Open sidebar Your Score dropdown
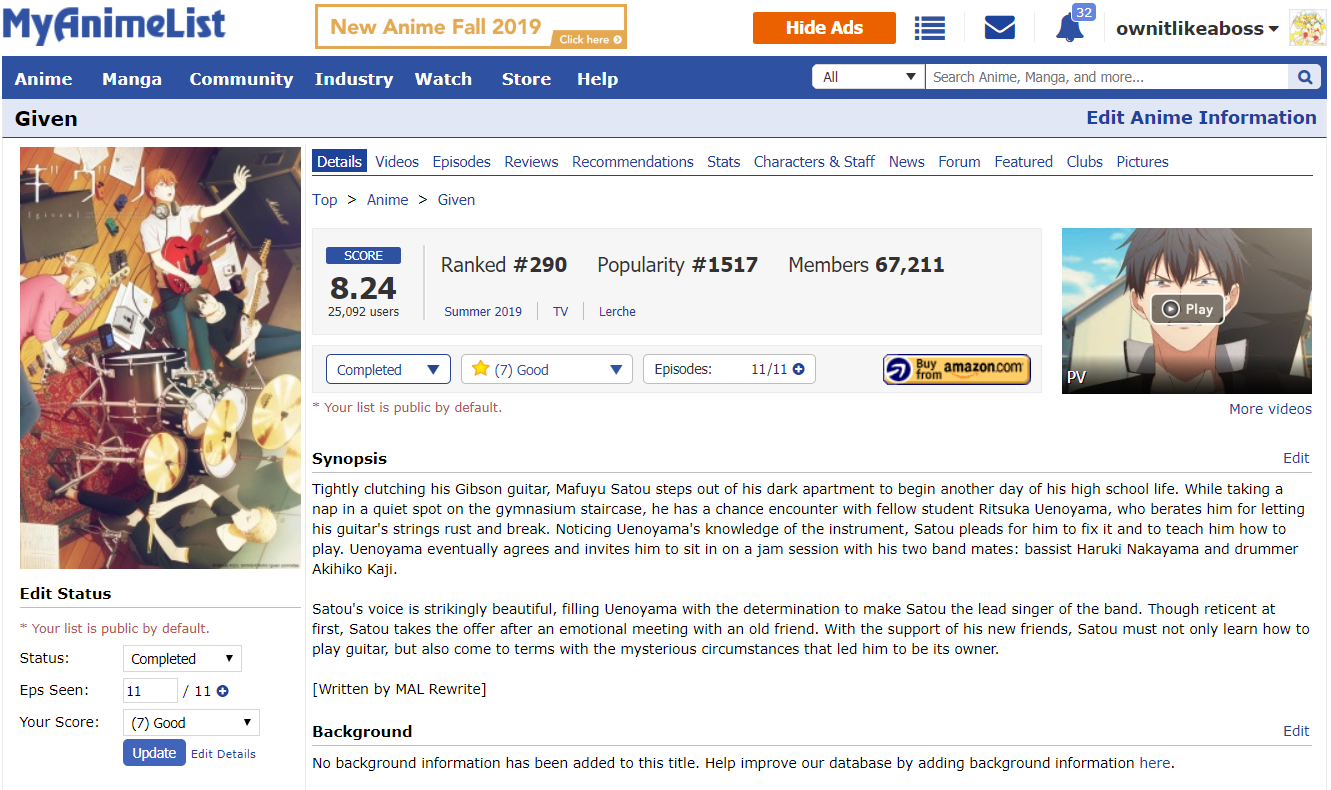This screenshot has height=790, width=1331. click(191, 723)
